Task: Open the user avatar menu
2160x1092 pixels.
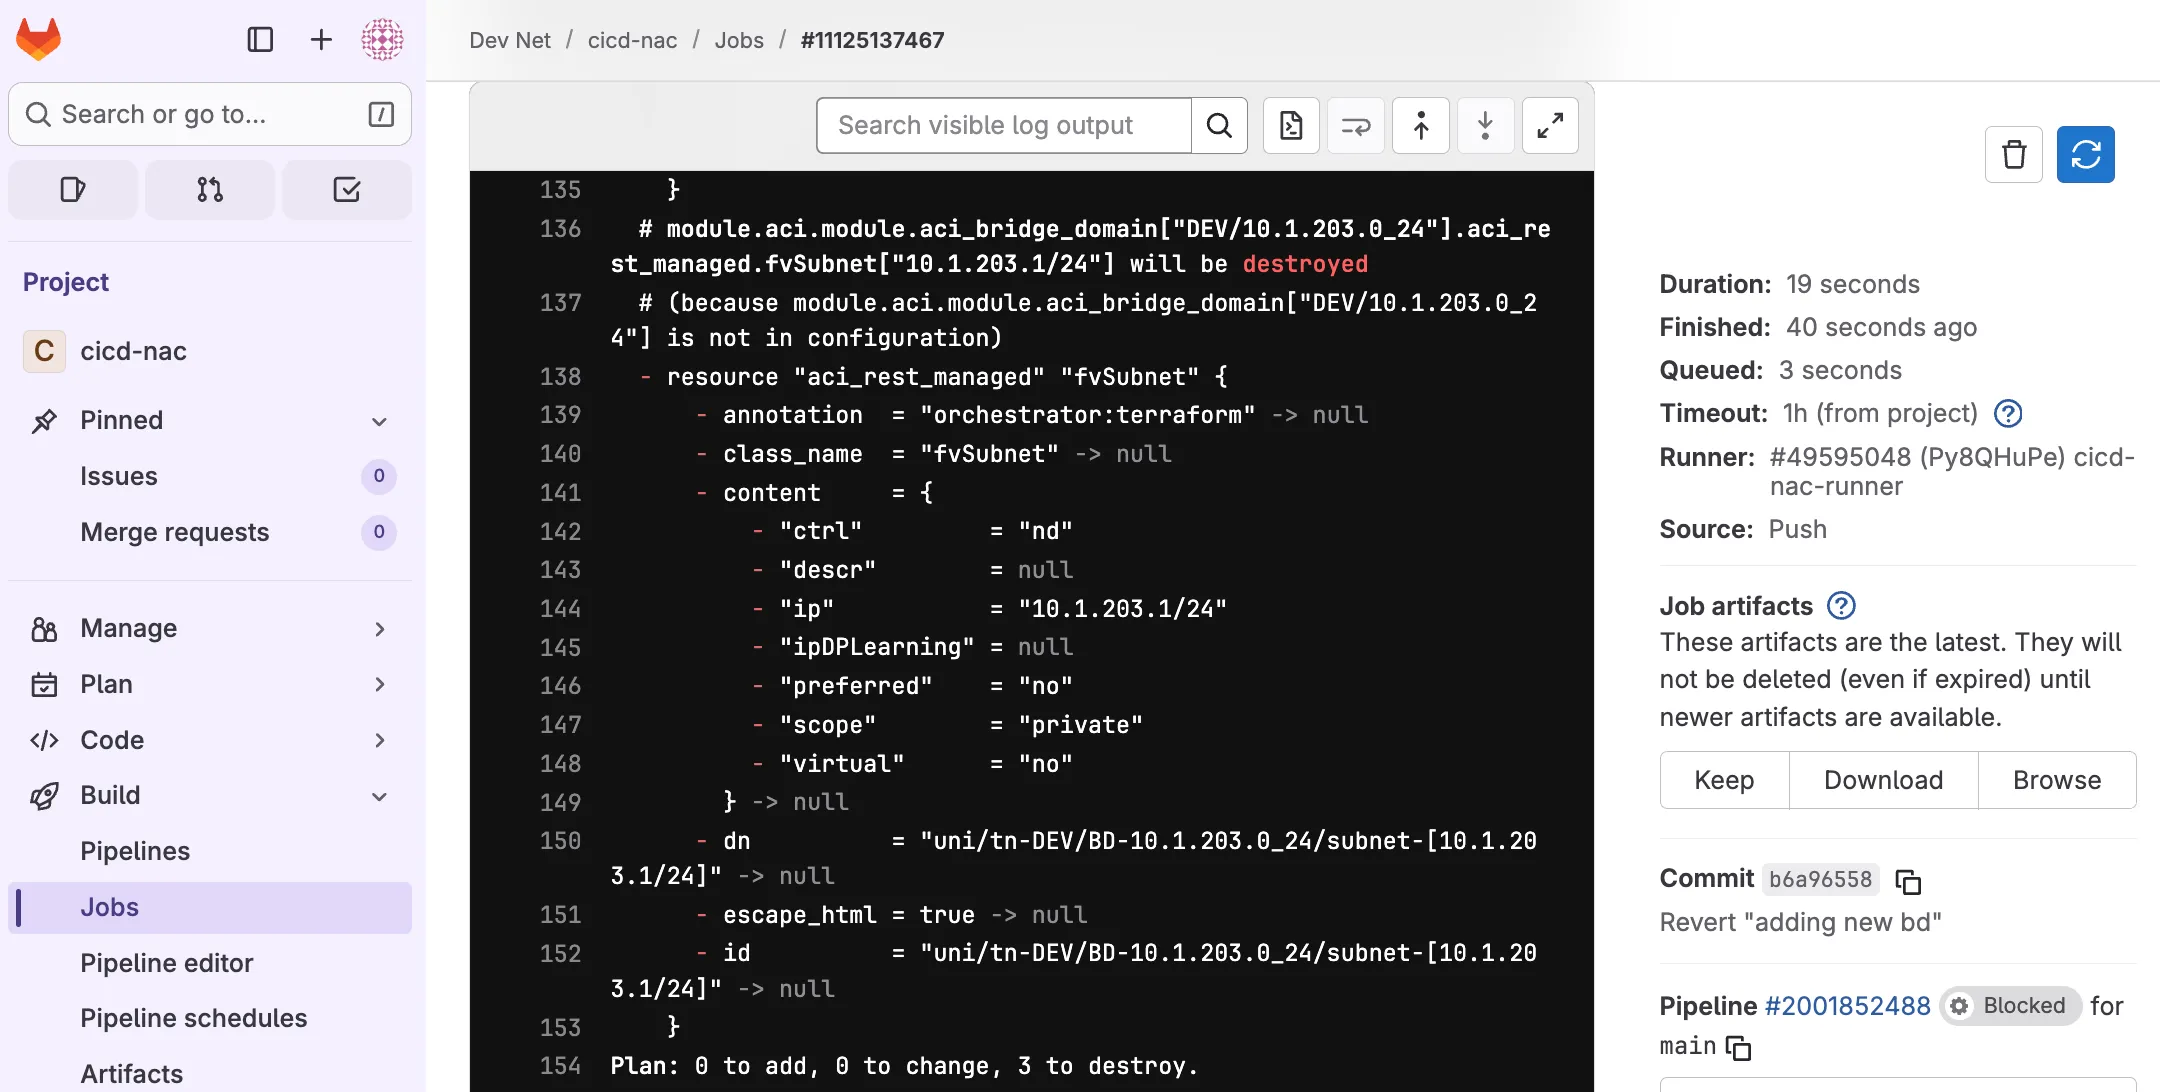Action: (382, 39)
